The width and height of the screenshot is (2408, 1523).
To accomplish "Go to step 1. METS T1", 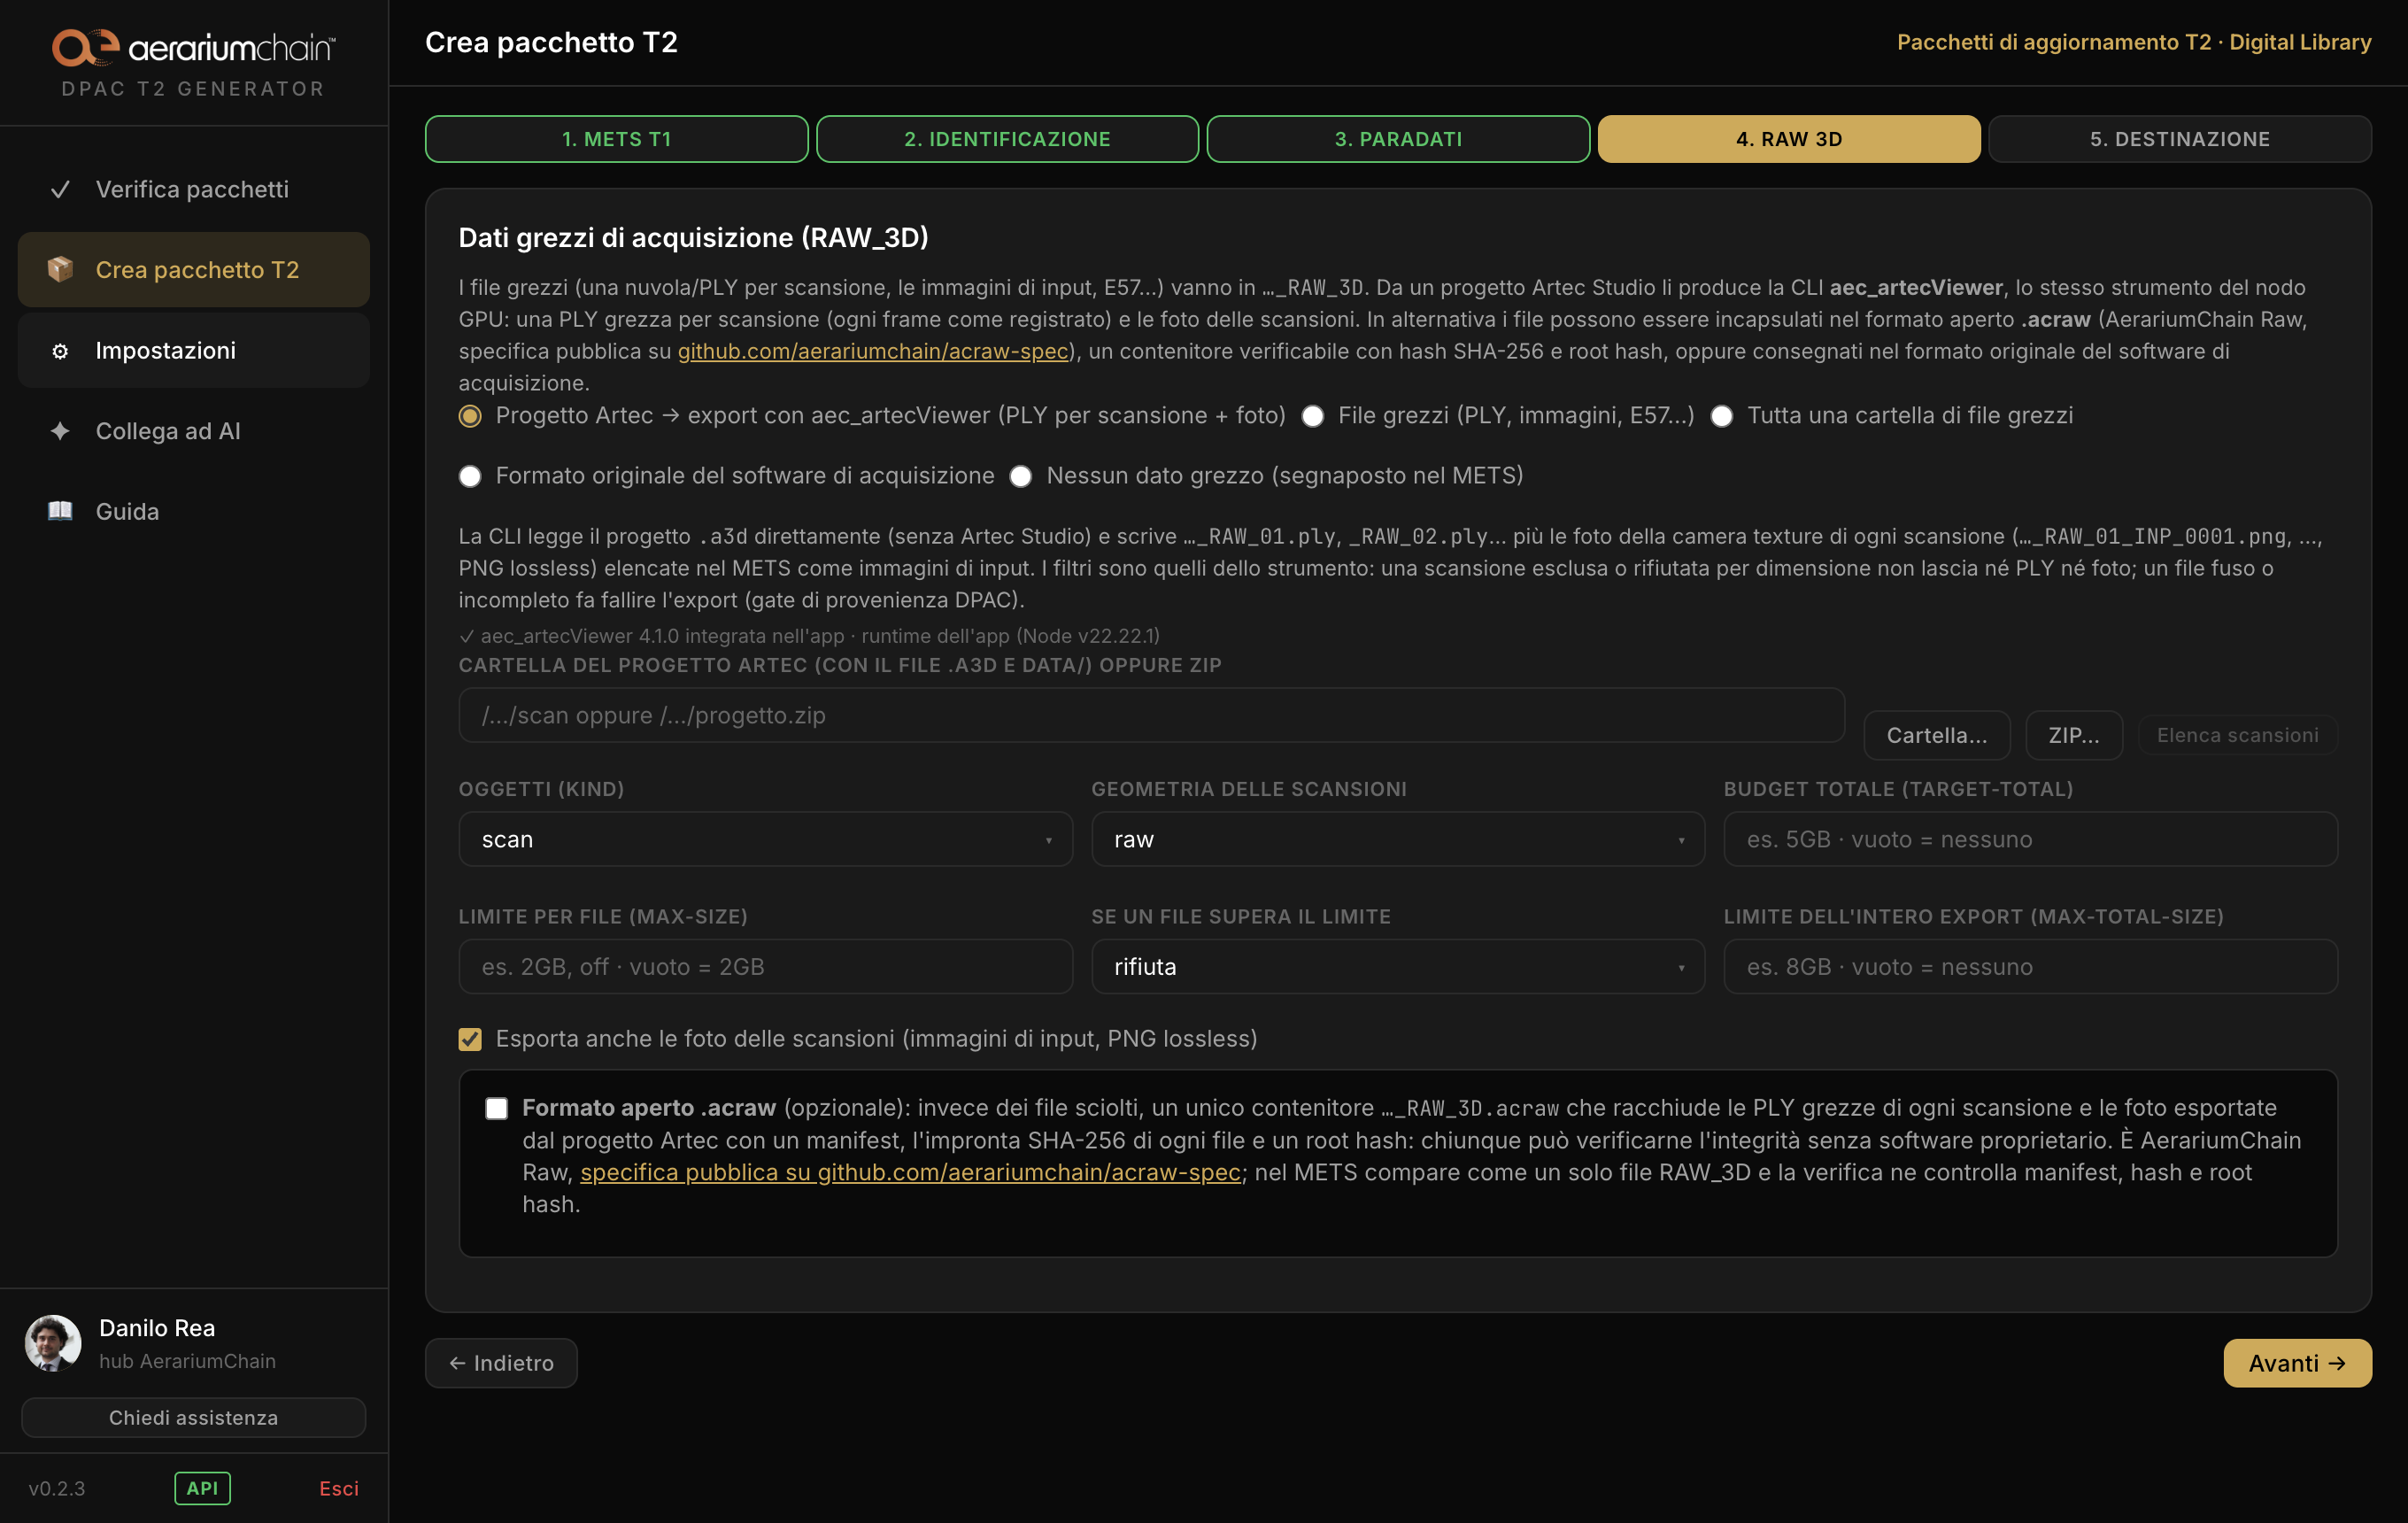I will coord(616,139).
